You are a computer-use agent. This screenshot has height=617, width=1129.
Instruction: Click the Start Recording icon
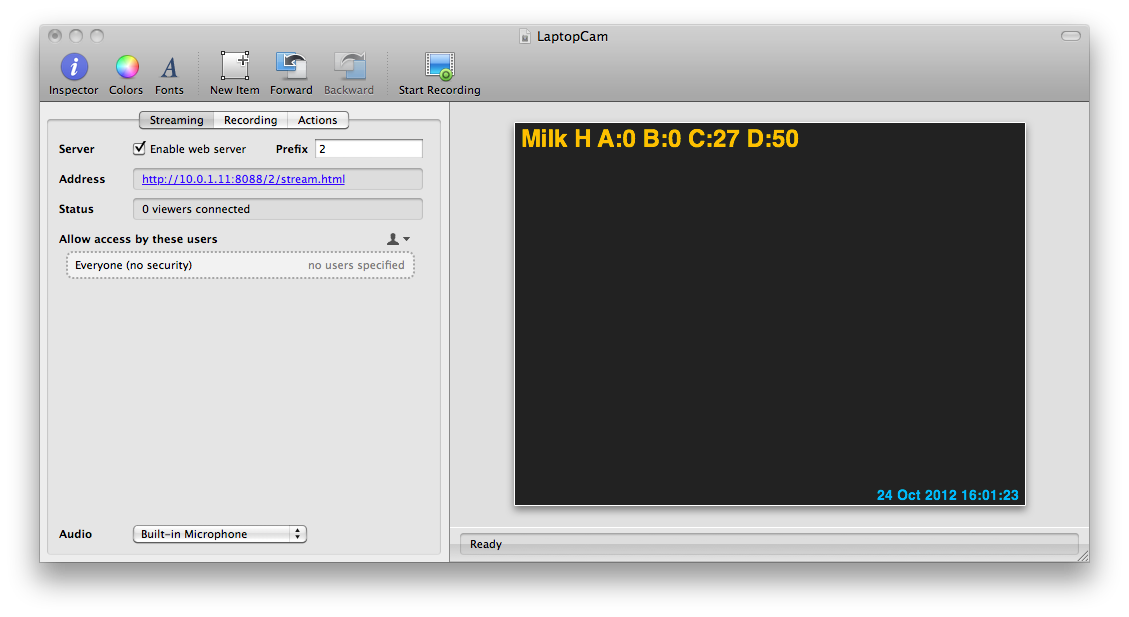point(439,67)
